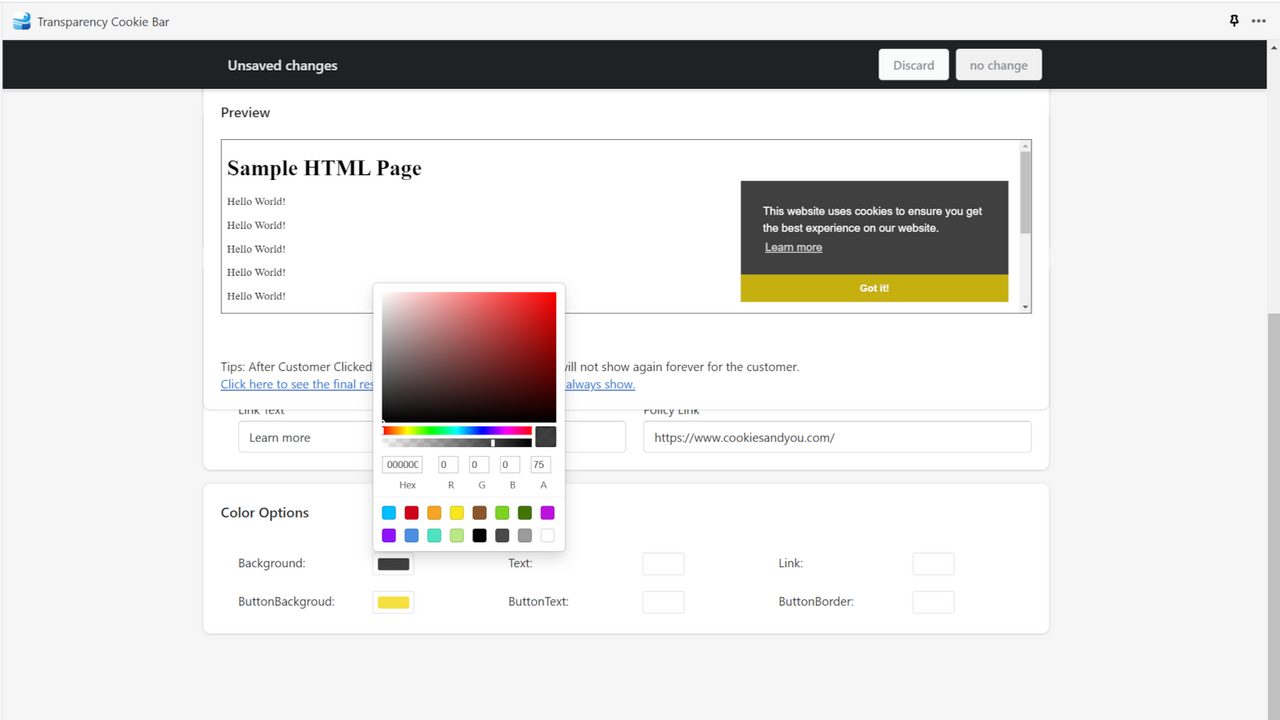1280x720 pixels.
Task: Open the Background color swatch
Action: [393, 564]
